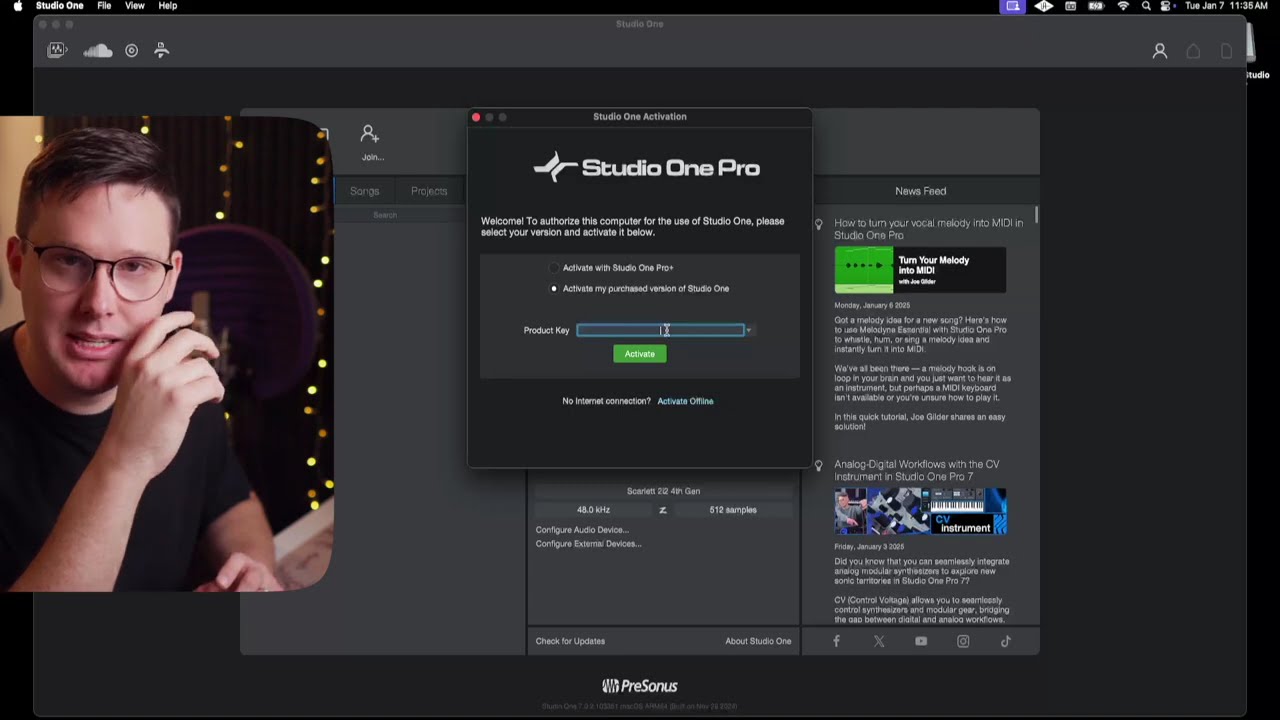Click the screen sharing menu bar icon
The image size is (1280, 720).
1013,6
